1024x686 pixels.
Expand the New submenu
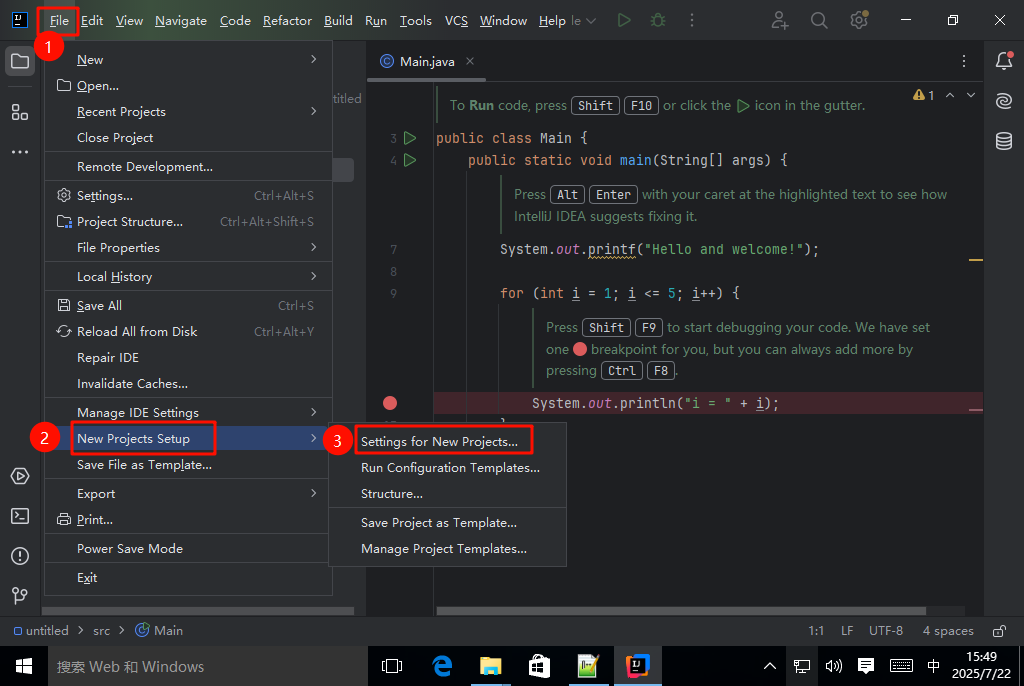[x=188, y=59]
